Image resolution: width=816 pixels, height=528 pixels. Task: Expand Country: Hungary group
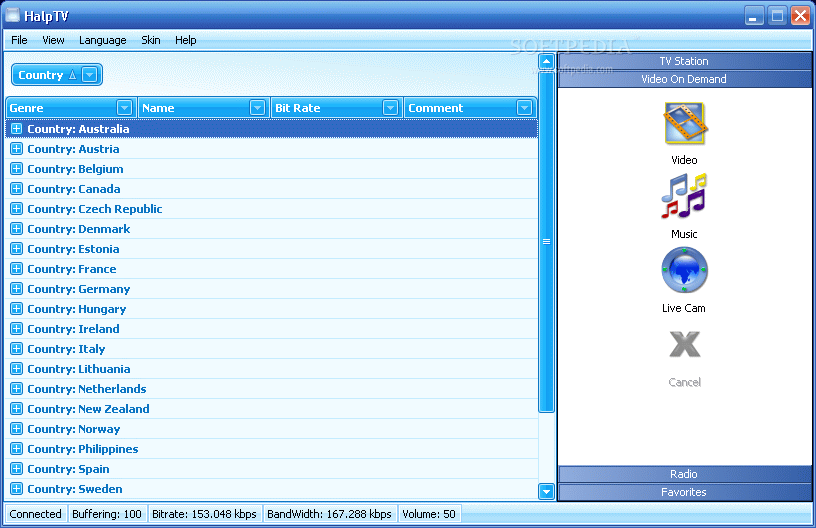pyautogui.click(x=17, y=308)
